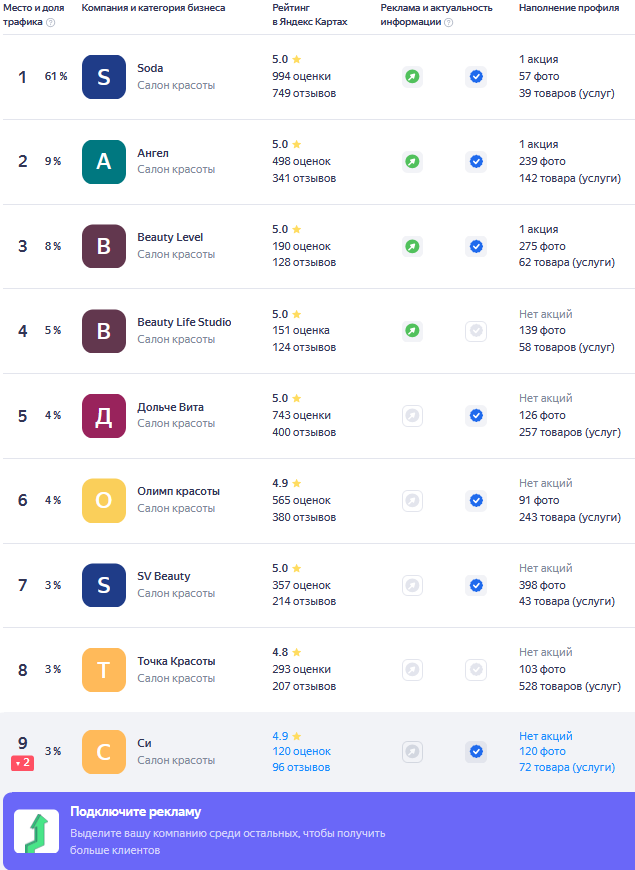Click green advertising icon in Ангел row
The width and height of the screenshot is (635, 870).
pyautogui.click(x=412, y=161)
